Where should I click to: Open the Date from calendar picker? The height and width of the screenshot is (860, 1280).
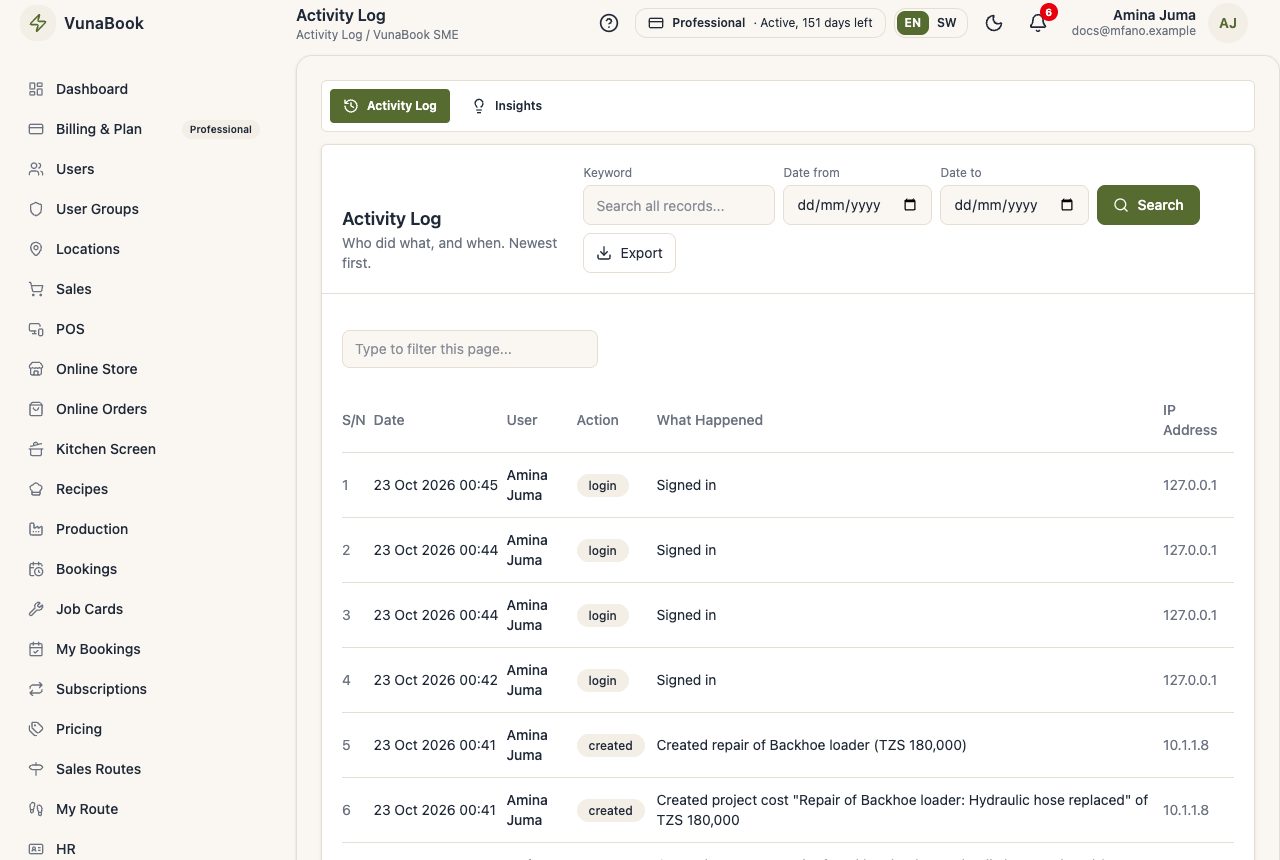(910, 205)
